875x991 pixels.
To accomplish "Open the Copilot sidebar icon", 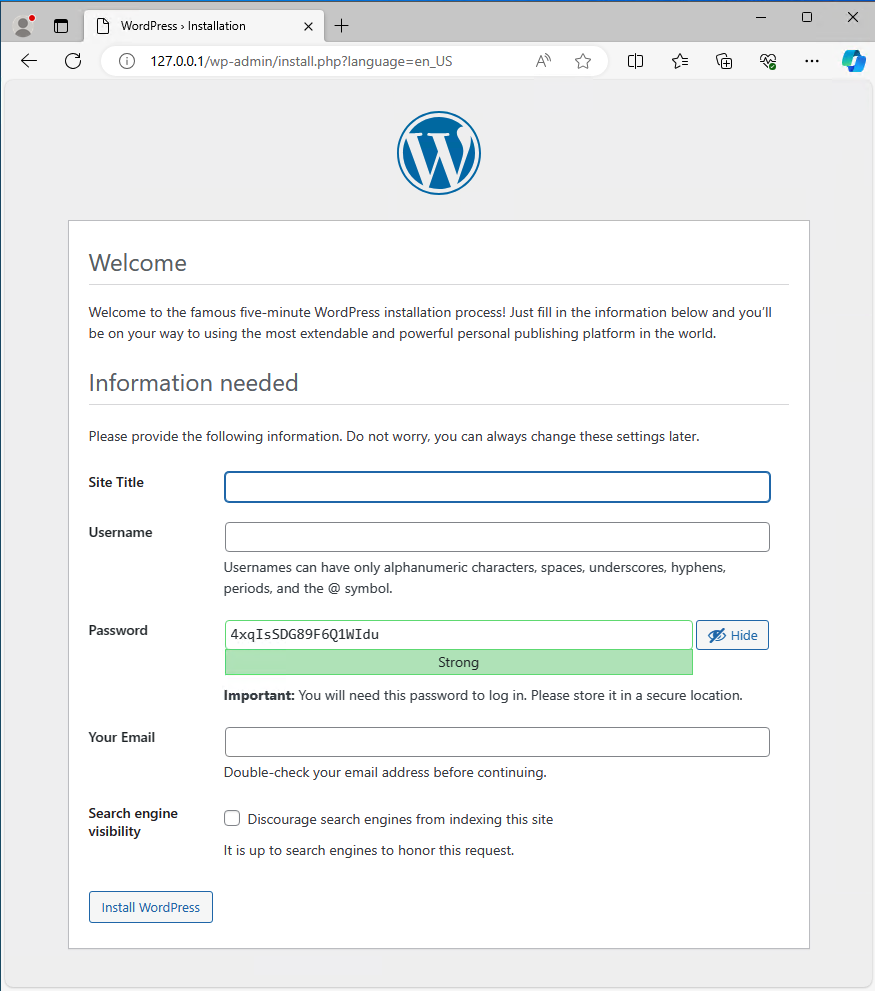I will (853, 61).
